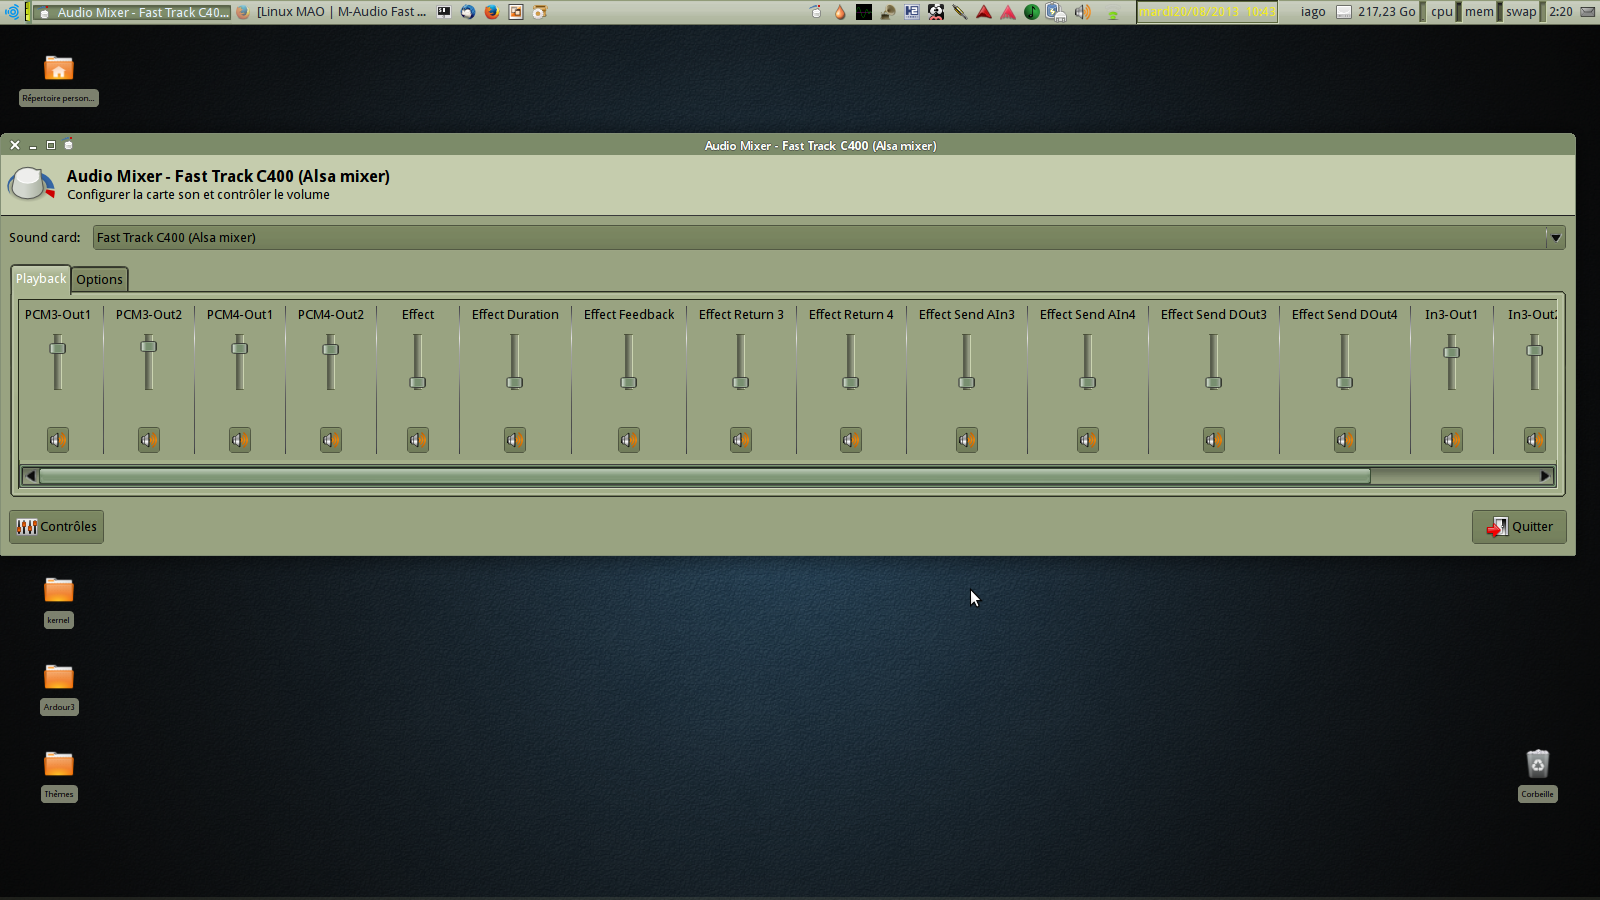Click the date and time clock
The width and height of the screenshot is (1600, 900).
1207,12
